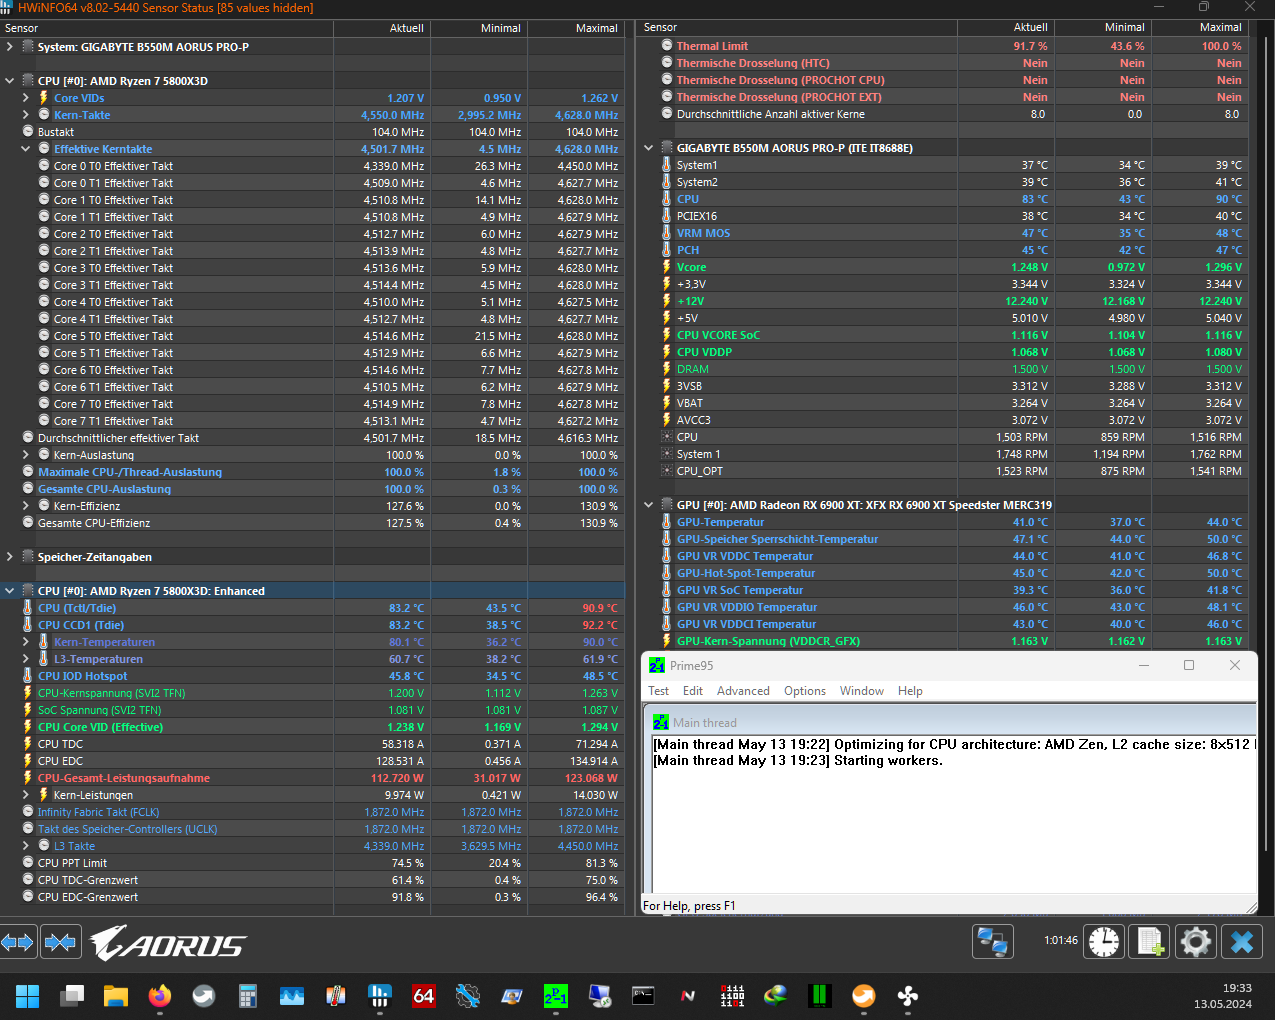Viewport: 1275px width, 1020px height.
Task: Close sensor window with blue X icon
Action: click(x=1242, y=942)
